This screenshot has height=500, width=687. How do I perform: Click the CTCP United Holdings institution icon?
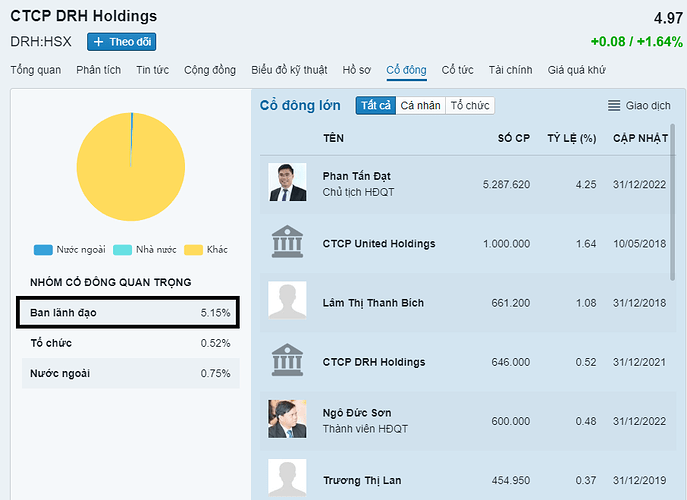[287, 242]
